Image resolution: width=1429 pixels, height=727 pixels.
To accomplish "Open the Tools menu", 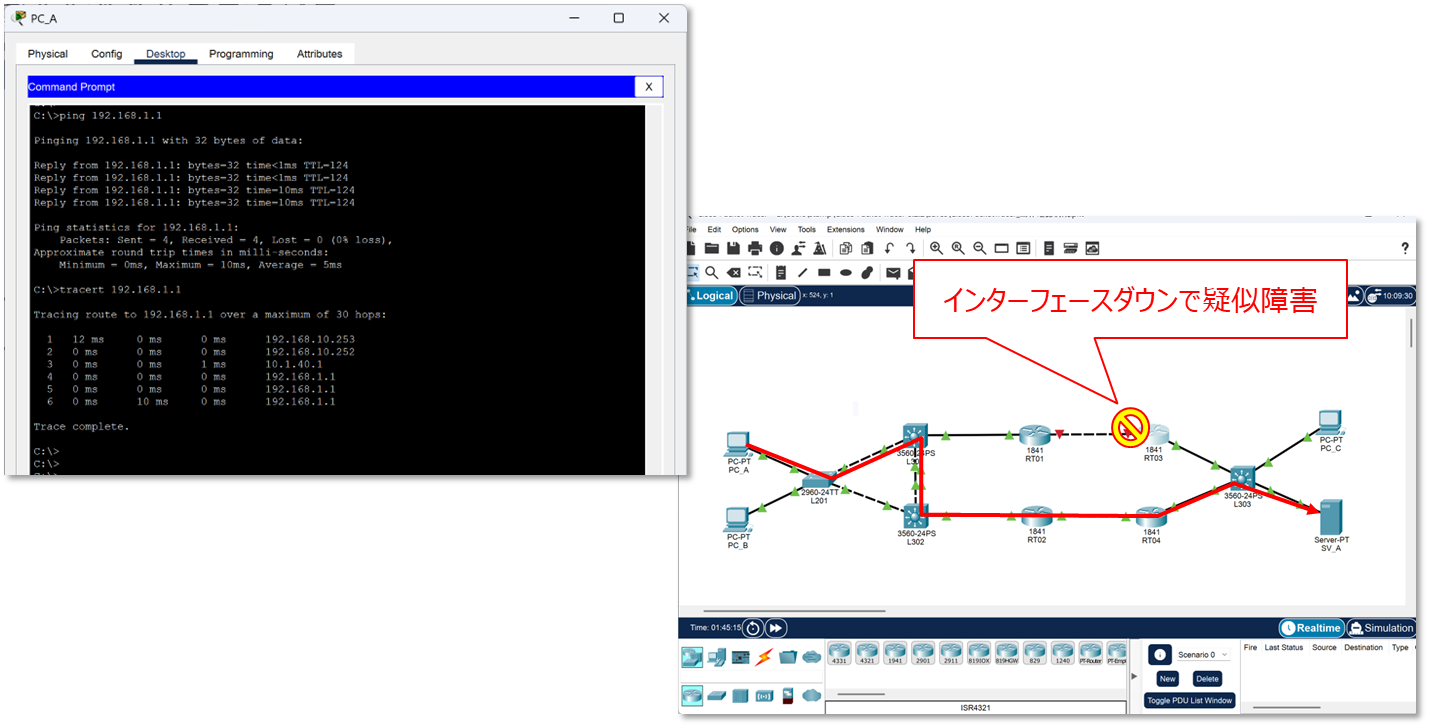I will (x=807, y=230).
